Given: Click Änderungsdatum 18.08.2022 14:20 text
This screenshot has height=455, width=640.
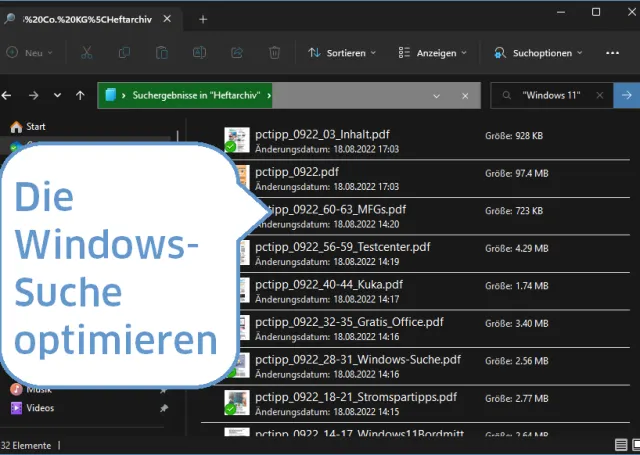Looking at the screenshot, I should click(x=327, y=224).
